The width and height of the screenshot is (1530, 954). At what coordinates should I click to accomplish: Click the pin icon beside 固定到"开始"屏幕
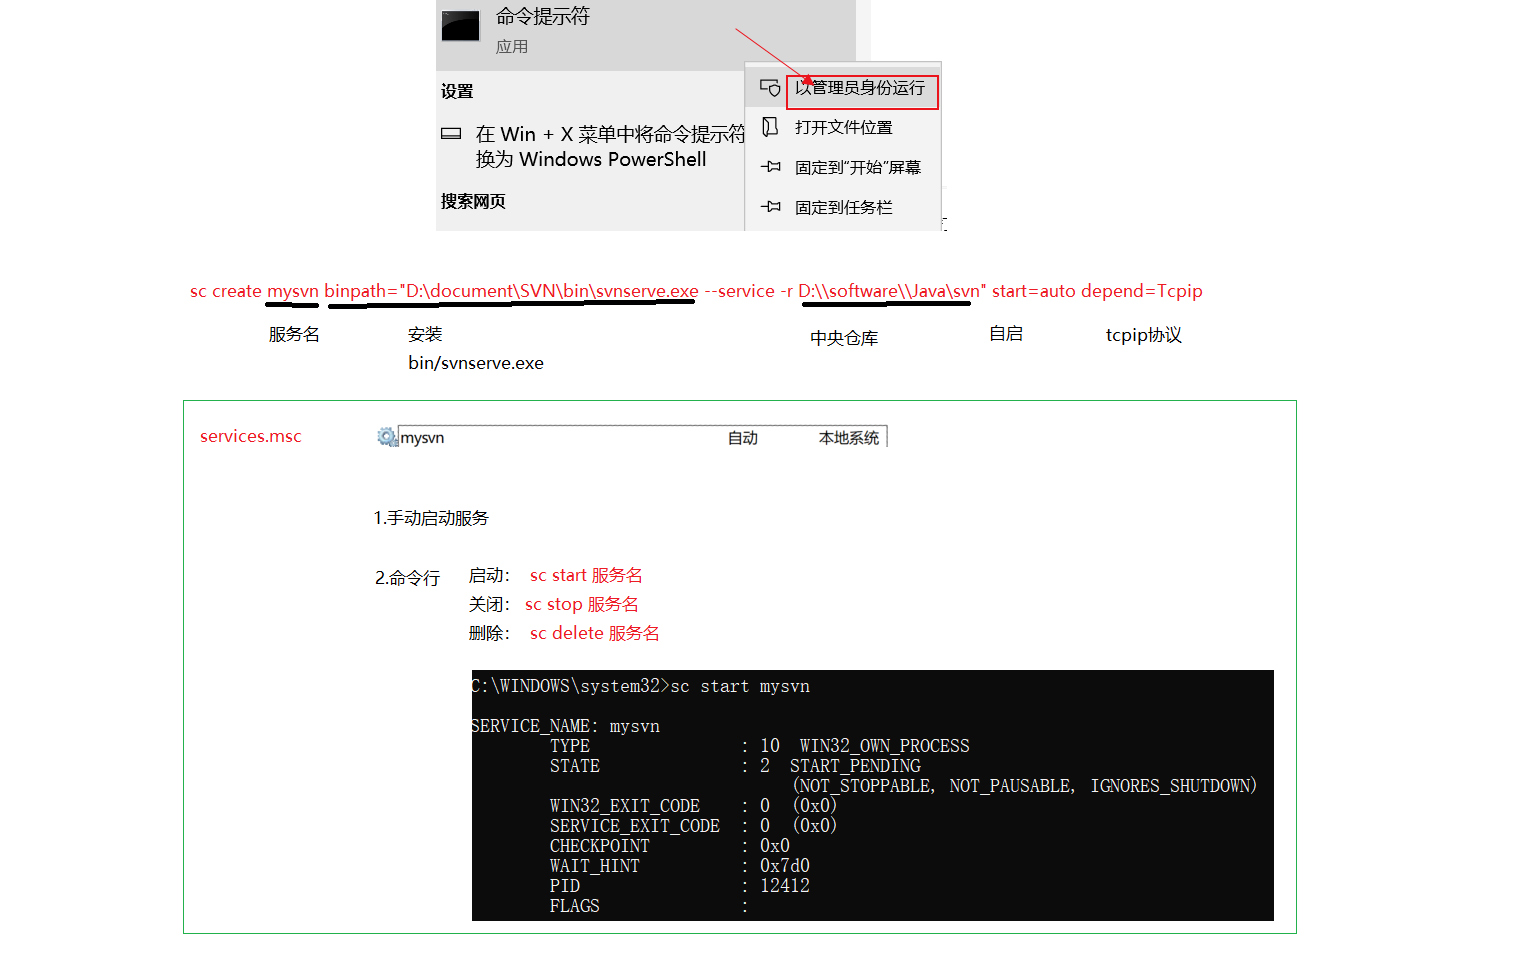(770, 167)
